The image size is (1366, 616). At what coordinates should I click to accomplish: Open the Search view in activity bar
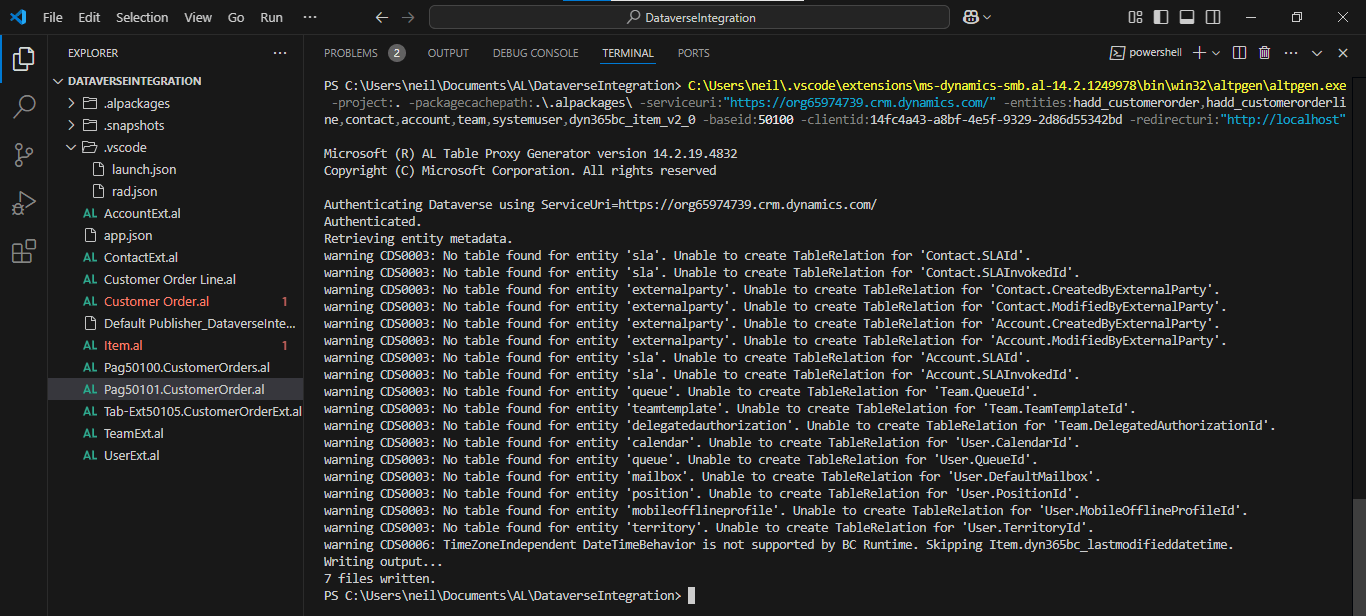point(23,106)
